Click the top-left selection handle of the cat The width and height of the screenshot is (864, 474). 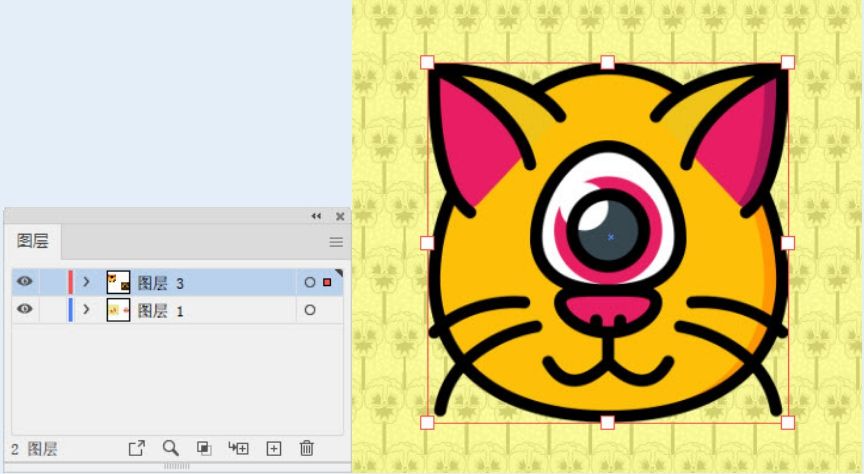coord(427,62)
